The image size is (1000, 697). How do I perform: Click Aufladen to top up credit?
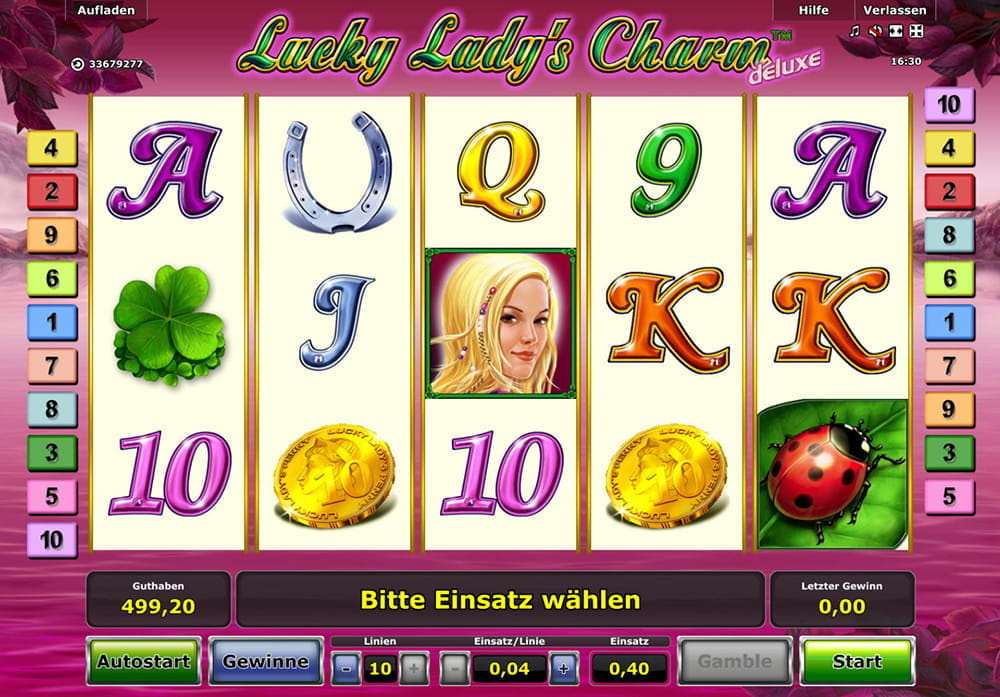pos(106,10)
